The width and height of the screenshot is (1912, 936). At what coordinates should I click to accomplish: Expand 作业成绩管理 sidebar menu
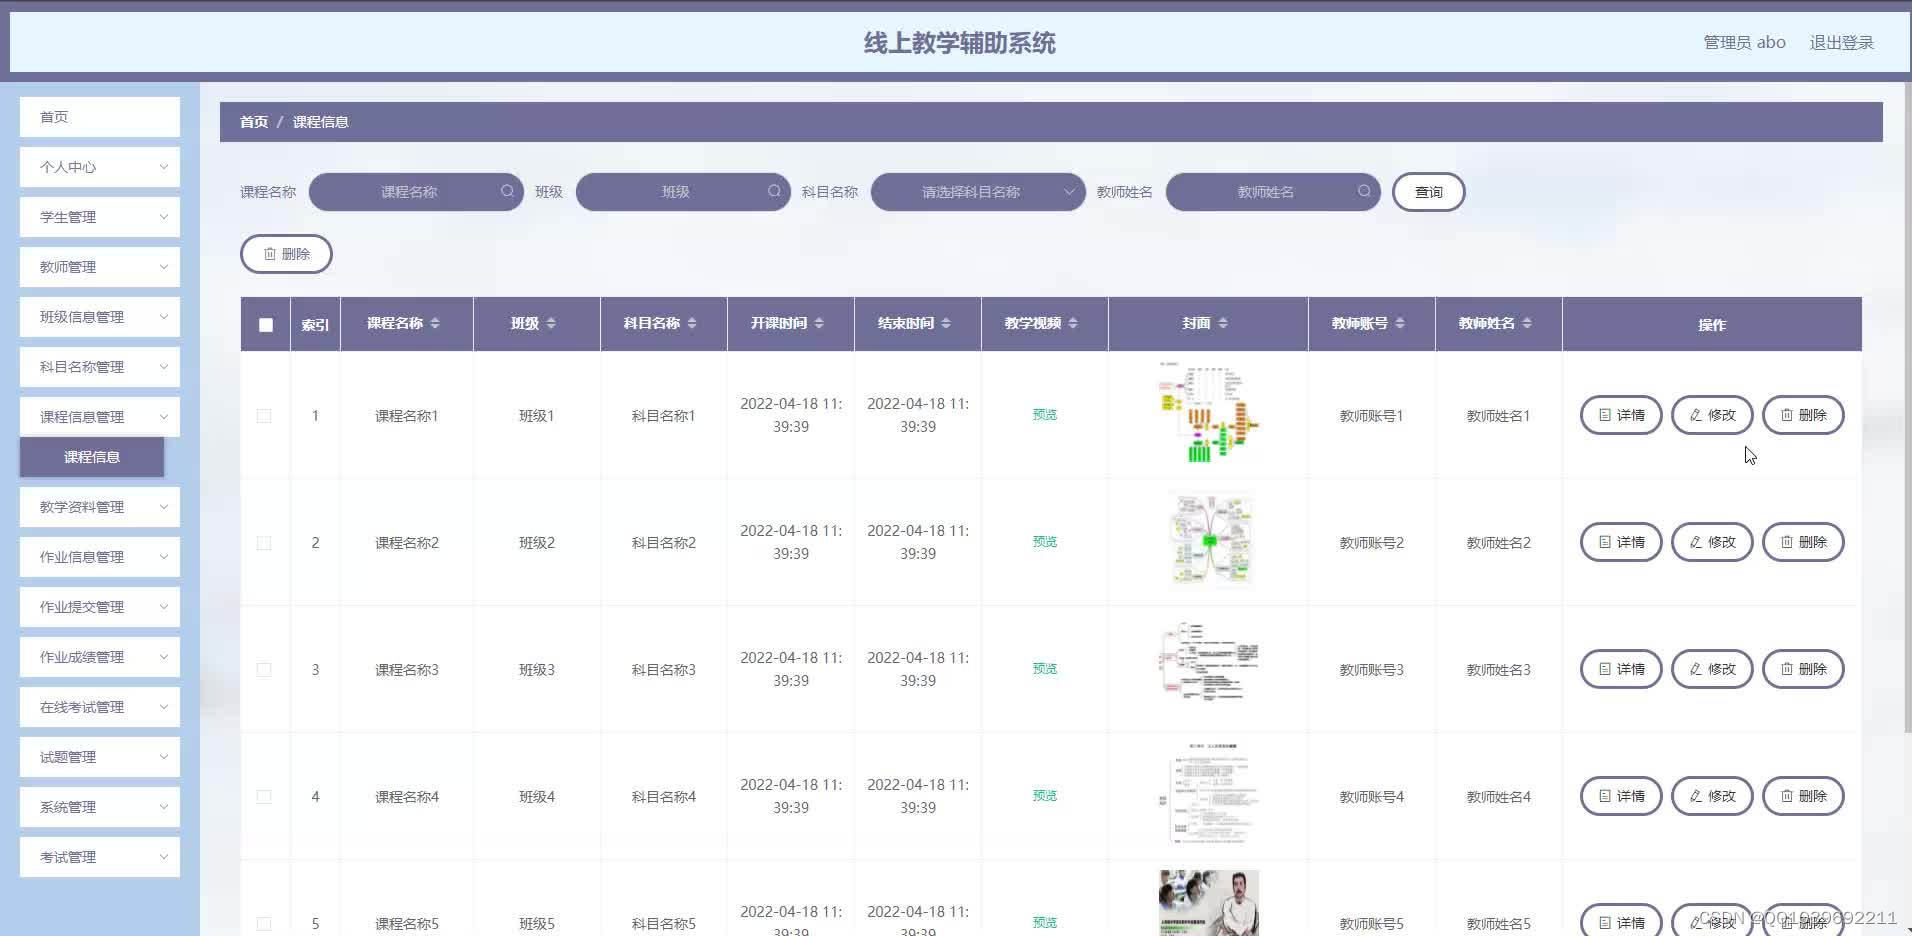[100, 657]
